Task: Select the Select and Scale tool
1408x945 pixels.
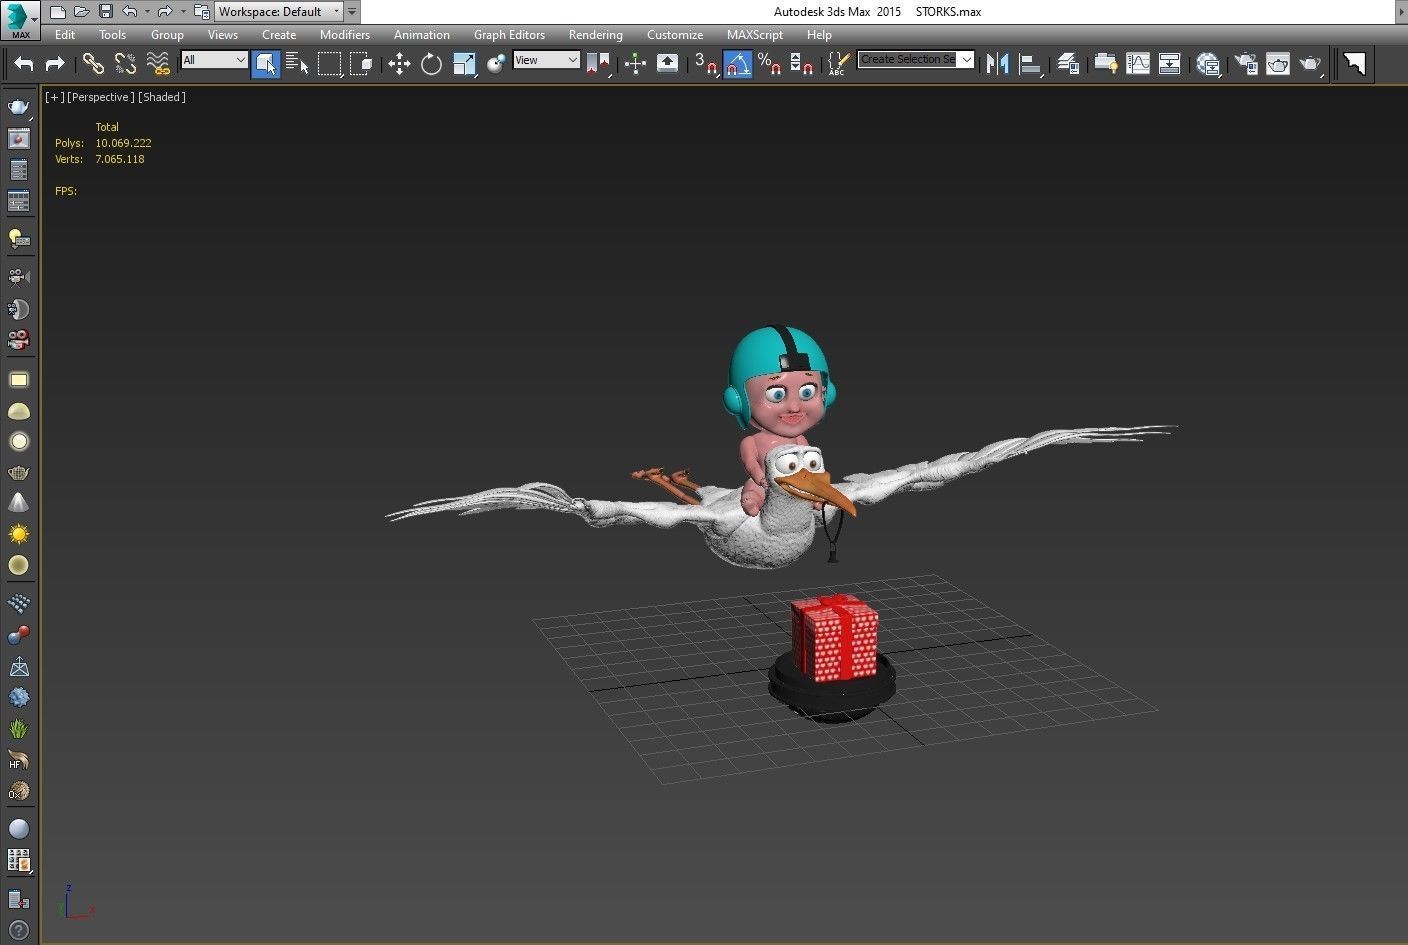Action: click(464, 64)
